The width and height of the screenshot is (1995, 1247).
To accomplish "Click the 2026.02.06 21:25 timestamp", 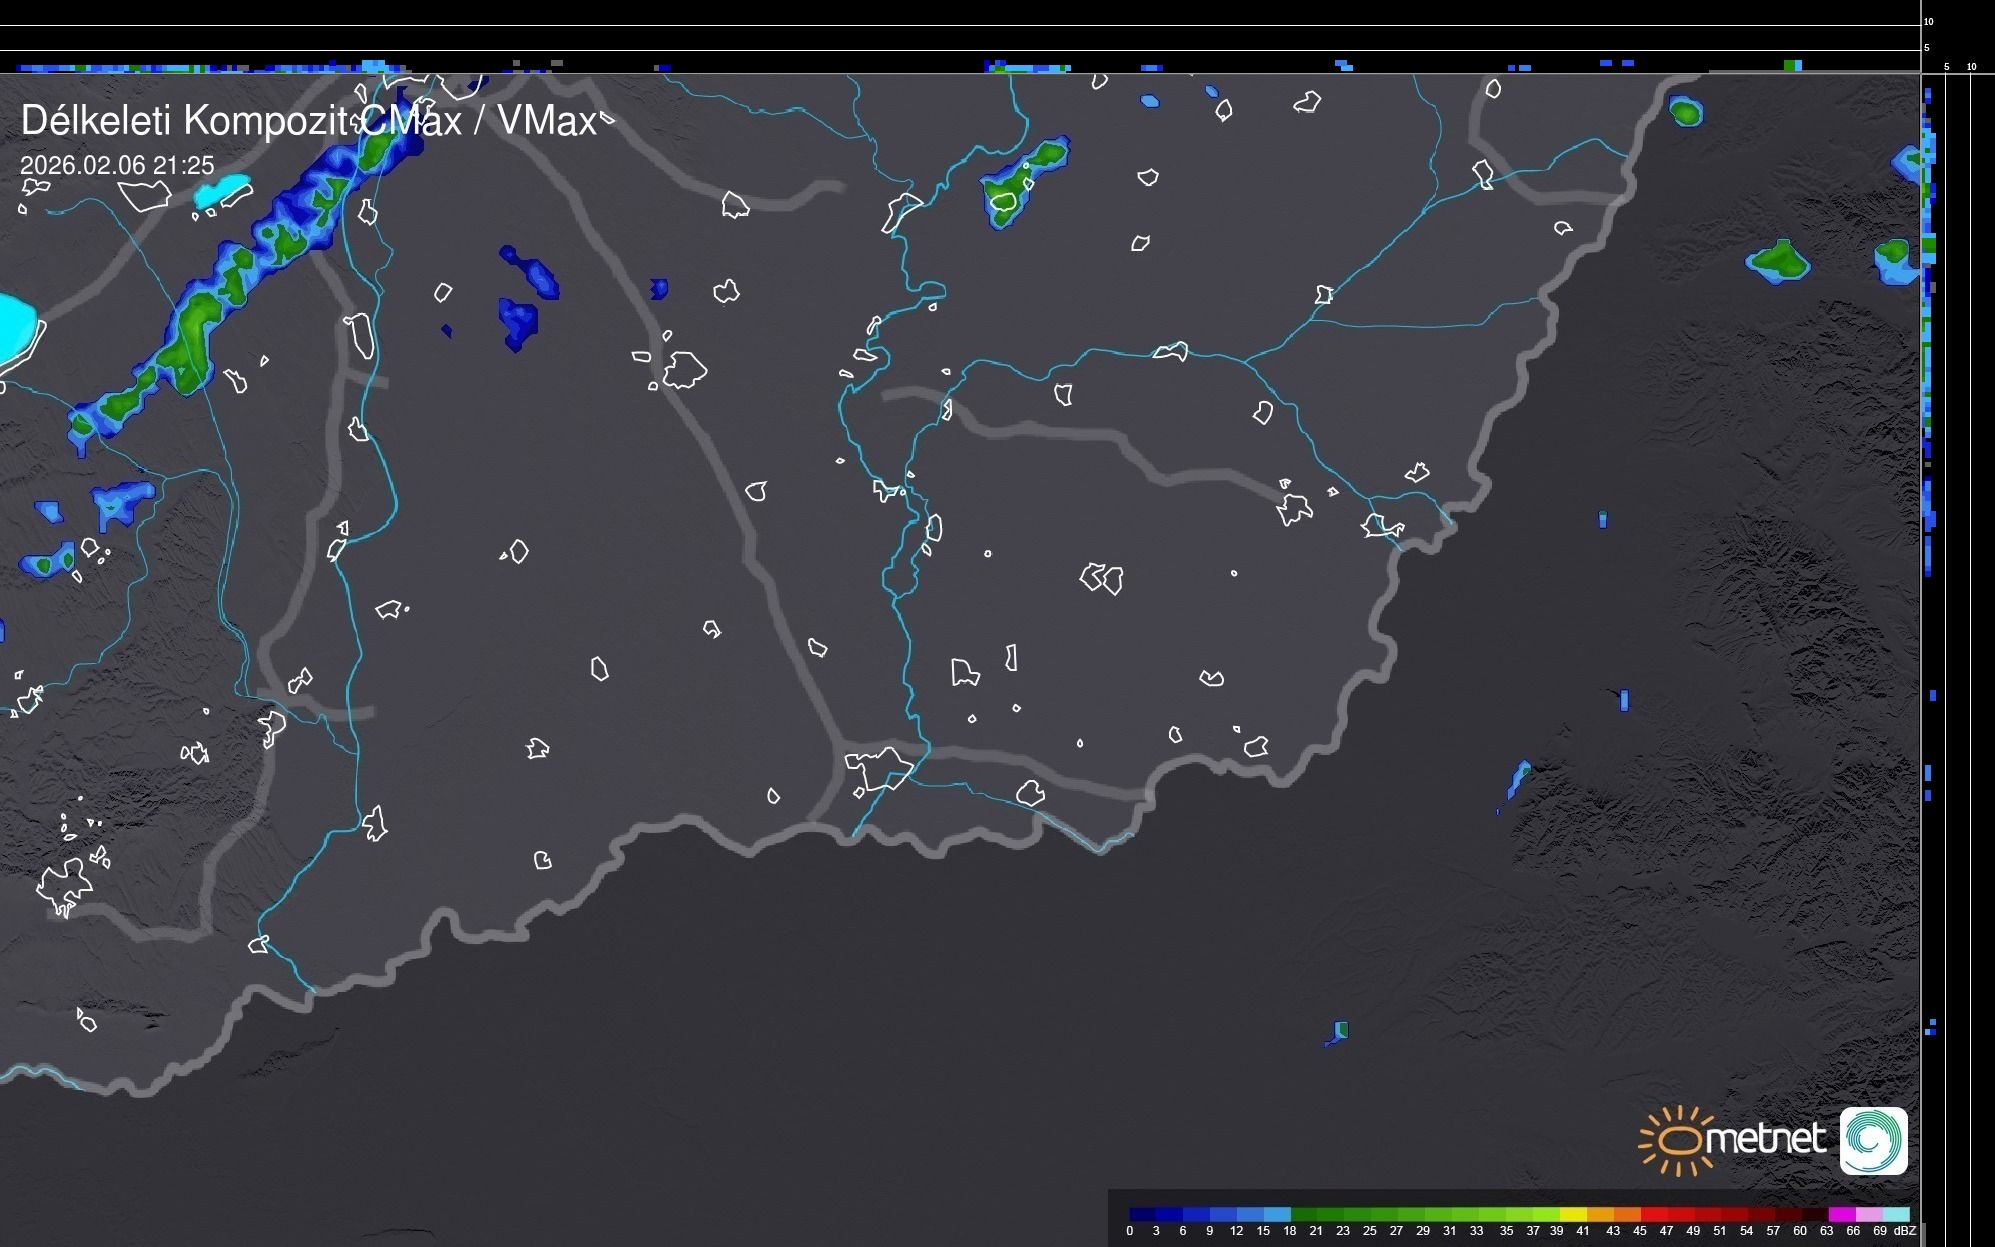I will (117, 165).
